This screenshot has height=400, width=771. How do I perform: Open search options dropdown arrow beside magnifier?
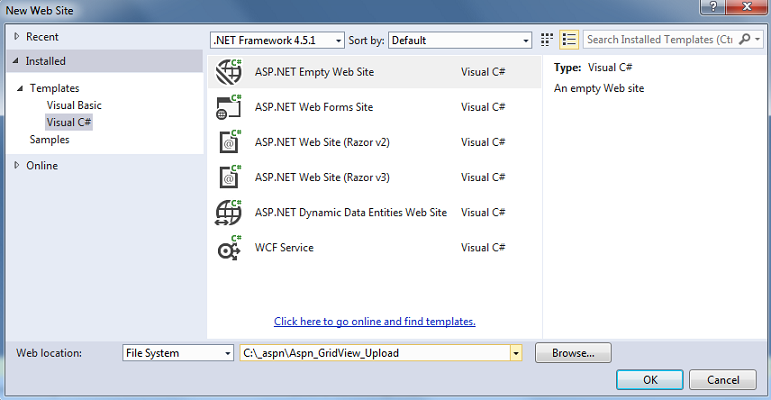pyautogui.click(x=758, y=39)
